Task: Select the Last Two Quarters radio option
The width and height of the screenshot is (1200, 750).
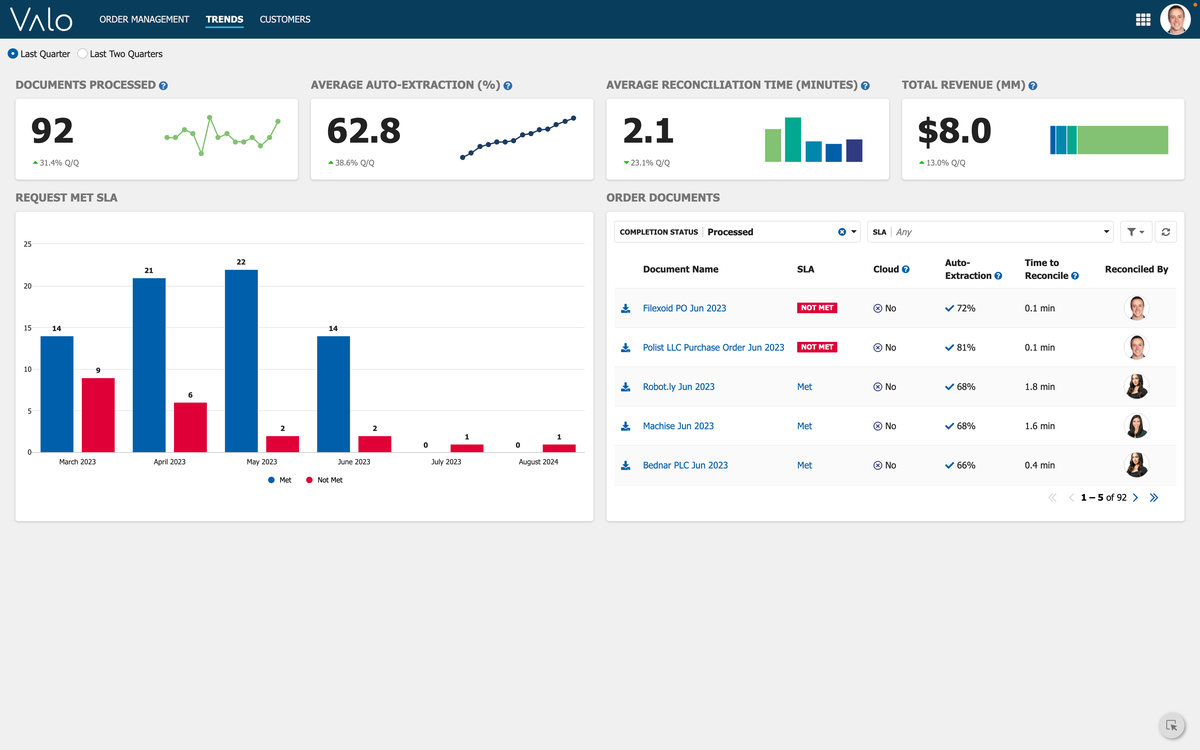Action: (x=83, y=54)
